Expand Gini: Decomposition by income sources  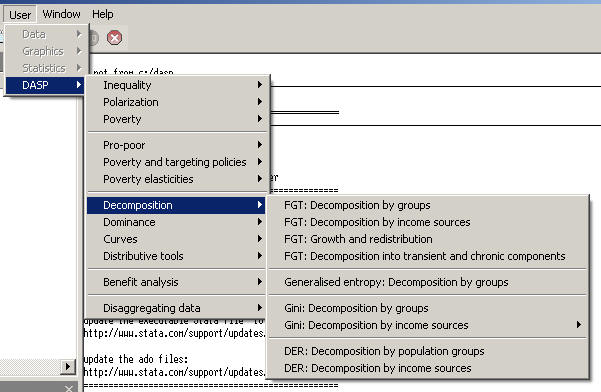point(428,325)
